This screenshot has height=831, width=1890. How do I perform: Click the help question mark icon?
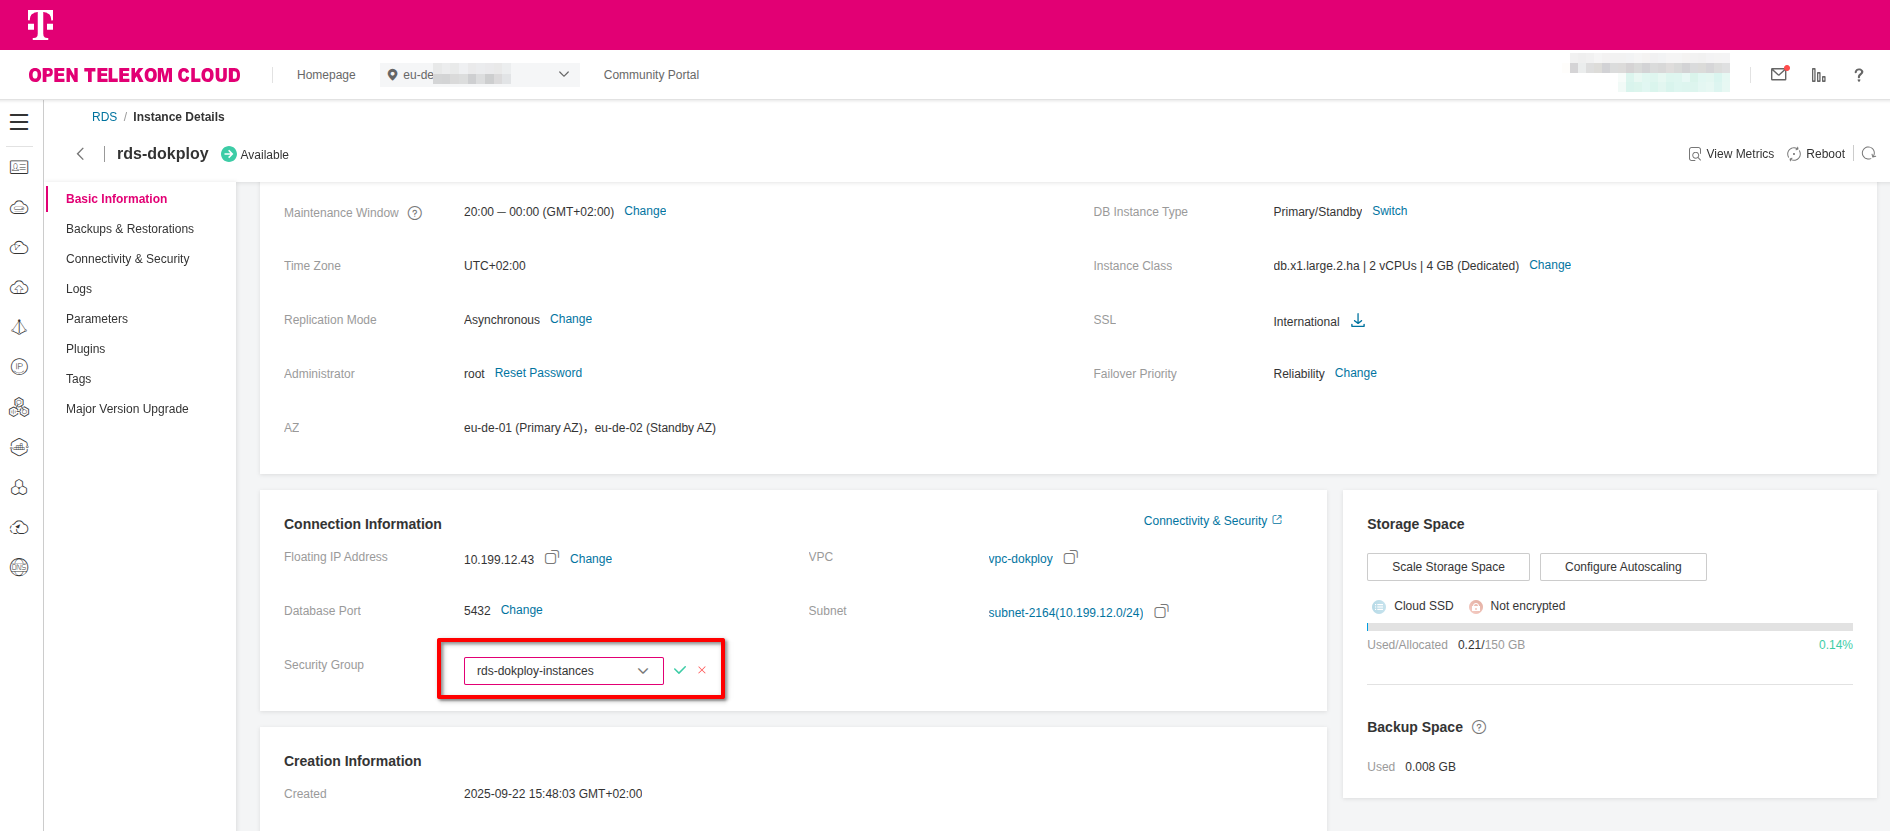point(1858,75)
